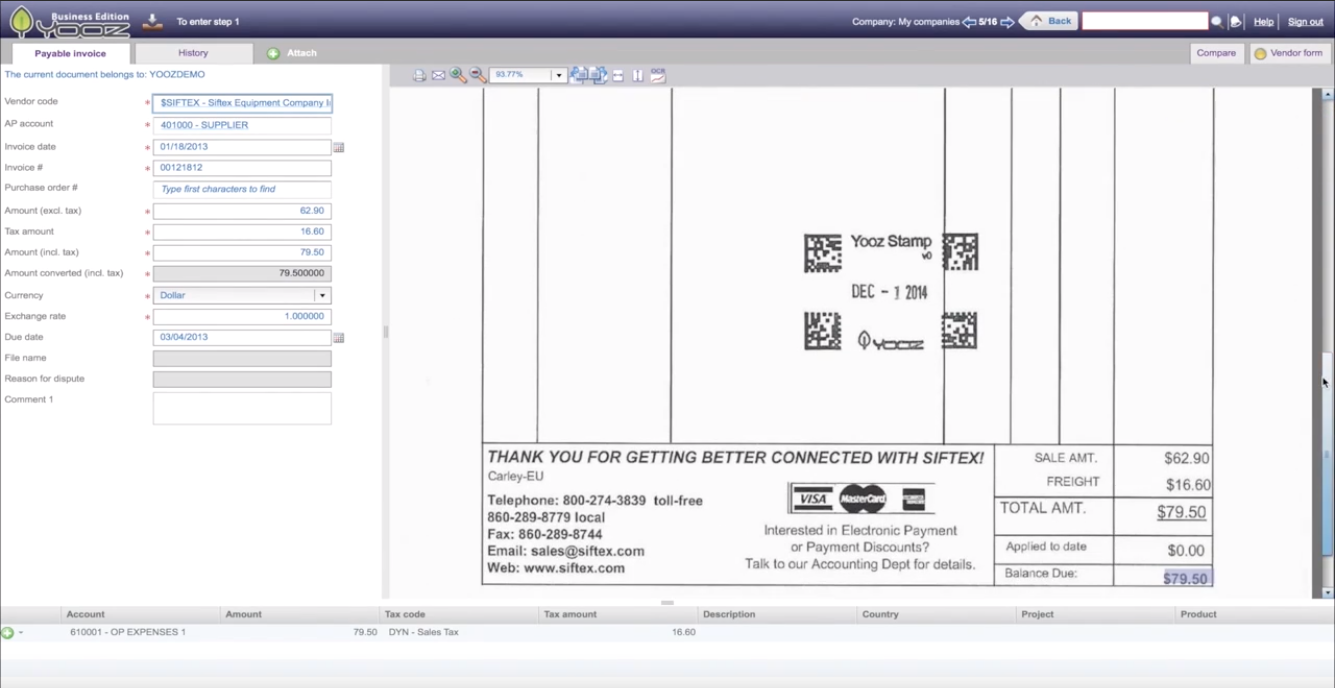
Task: Click highlighted Balance Due $79.50 value
Action: (1186, 578)
